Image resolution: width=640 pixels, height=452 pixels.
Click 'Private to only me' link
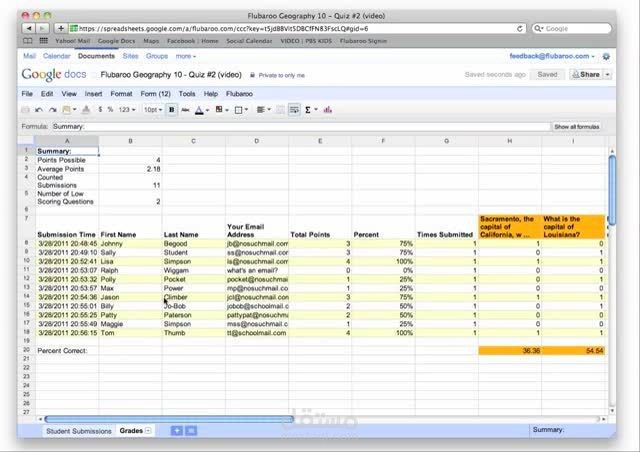coord(282,76)
